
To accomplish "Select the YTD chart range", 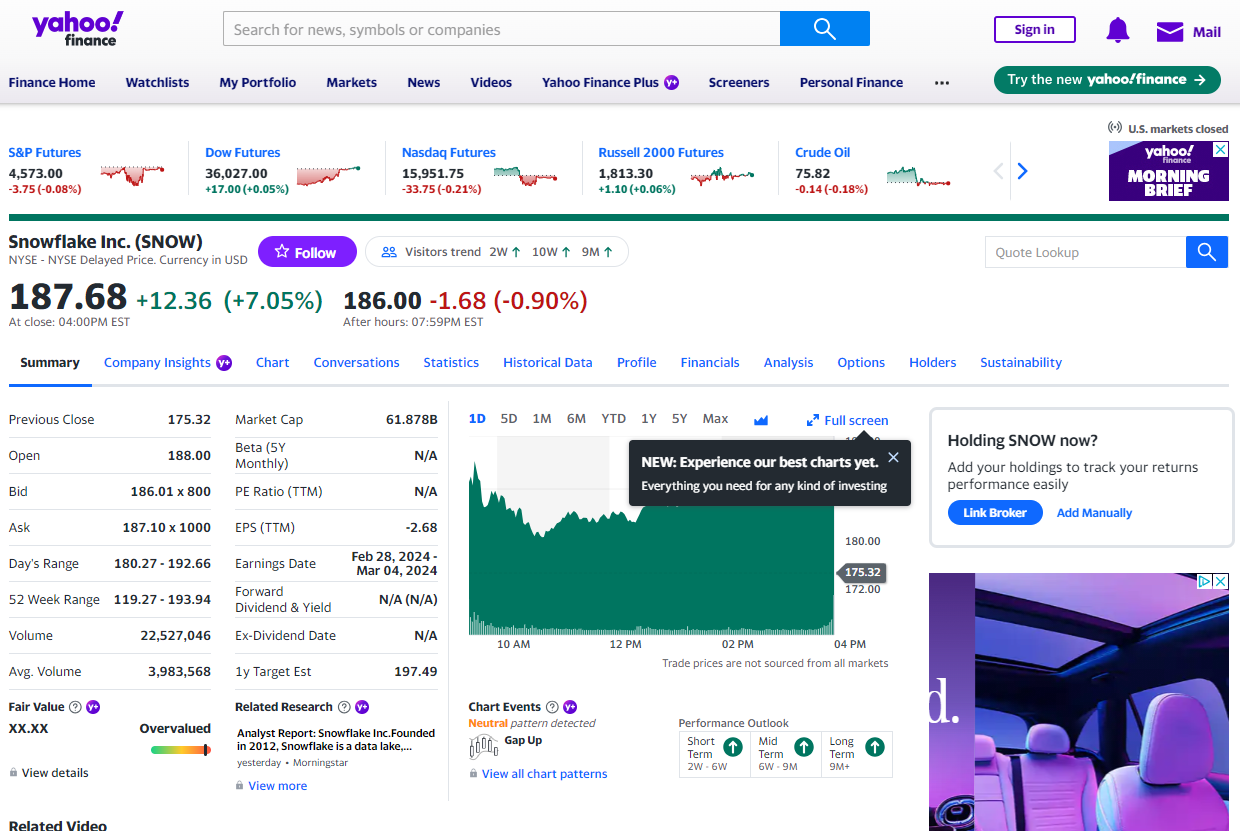I will click(613, 419).
